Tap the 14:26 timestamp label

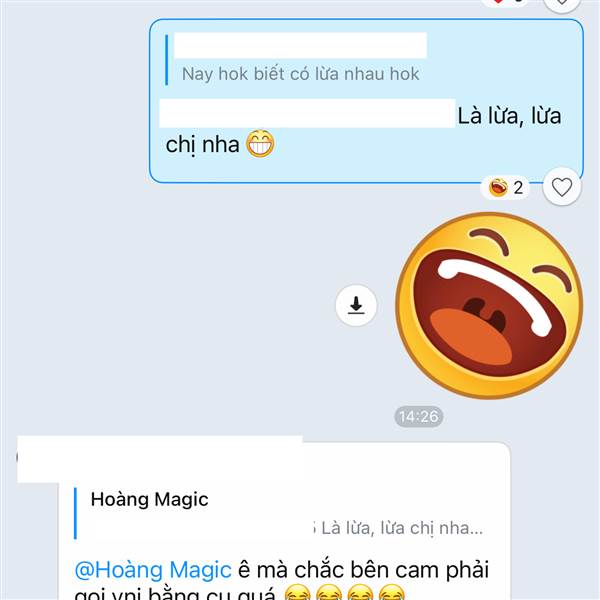coord(419,416)
